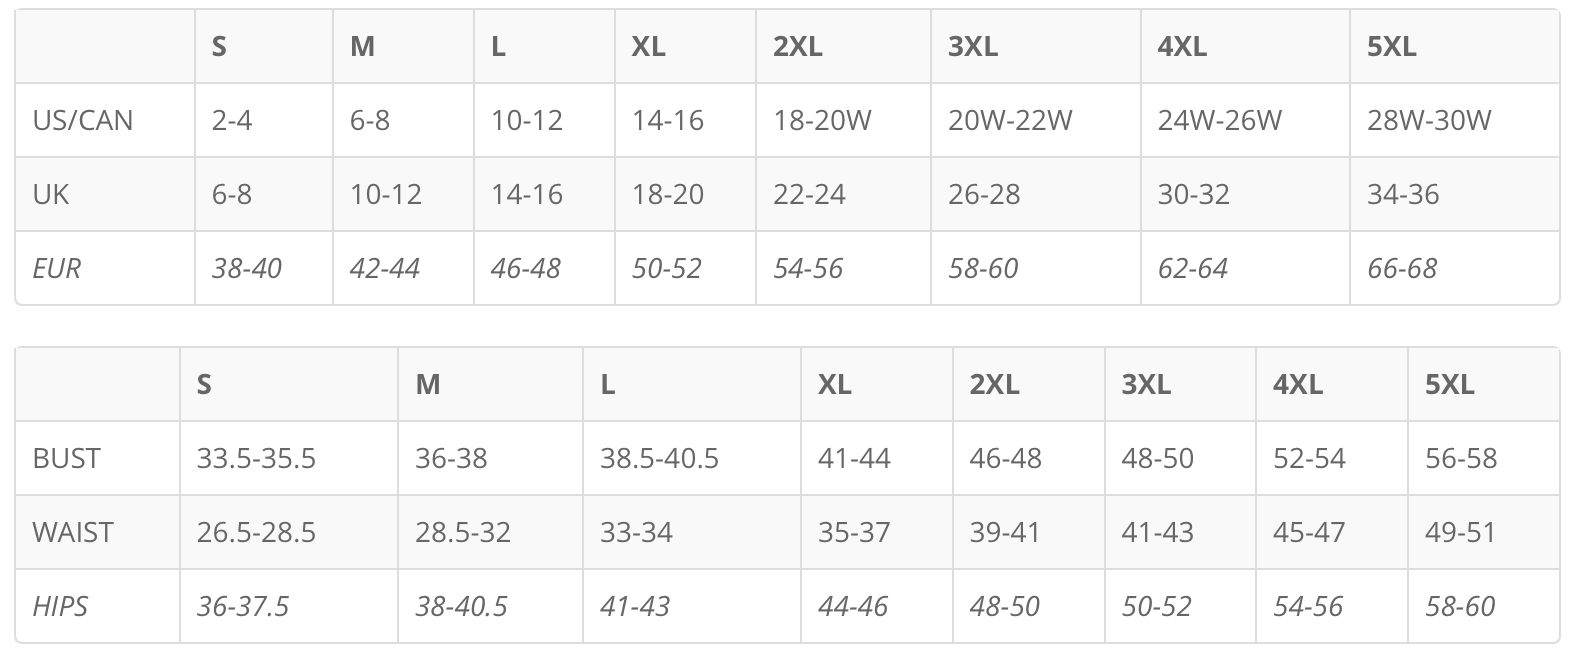This screenshot has height=654, width=1574.
Task: Click the 28W-30W cell
Action: tap(1429, 120)
